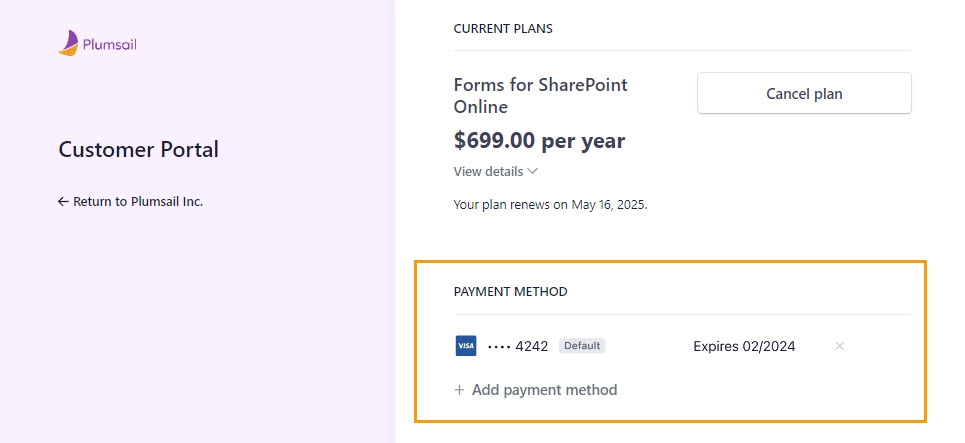Screen dimensions: 965x443
Task: Cancel the Forms for SharePoint Online plan
Action: point(804,94)
